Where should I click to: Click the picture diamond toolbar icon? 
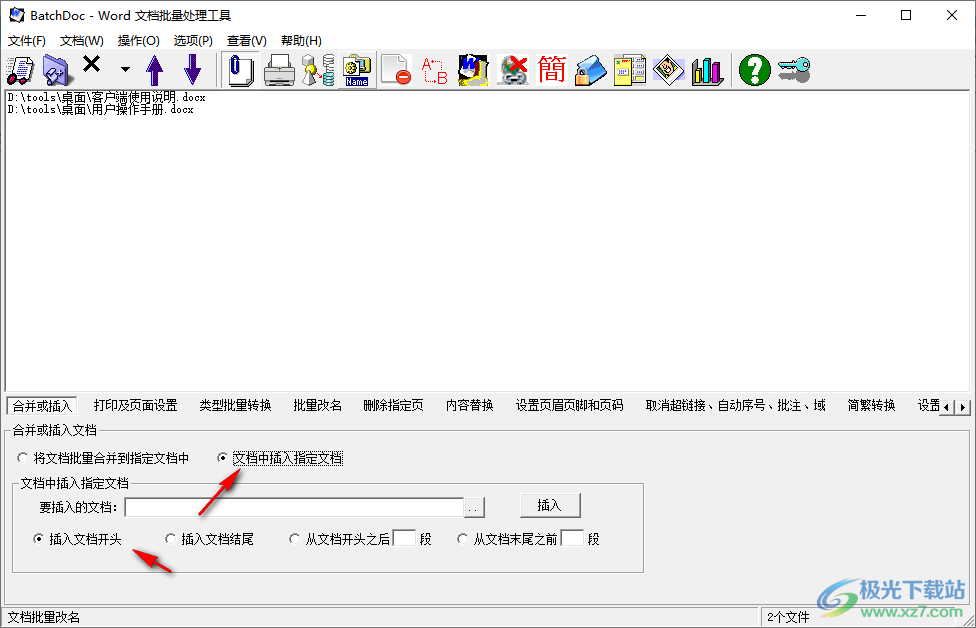669,70
